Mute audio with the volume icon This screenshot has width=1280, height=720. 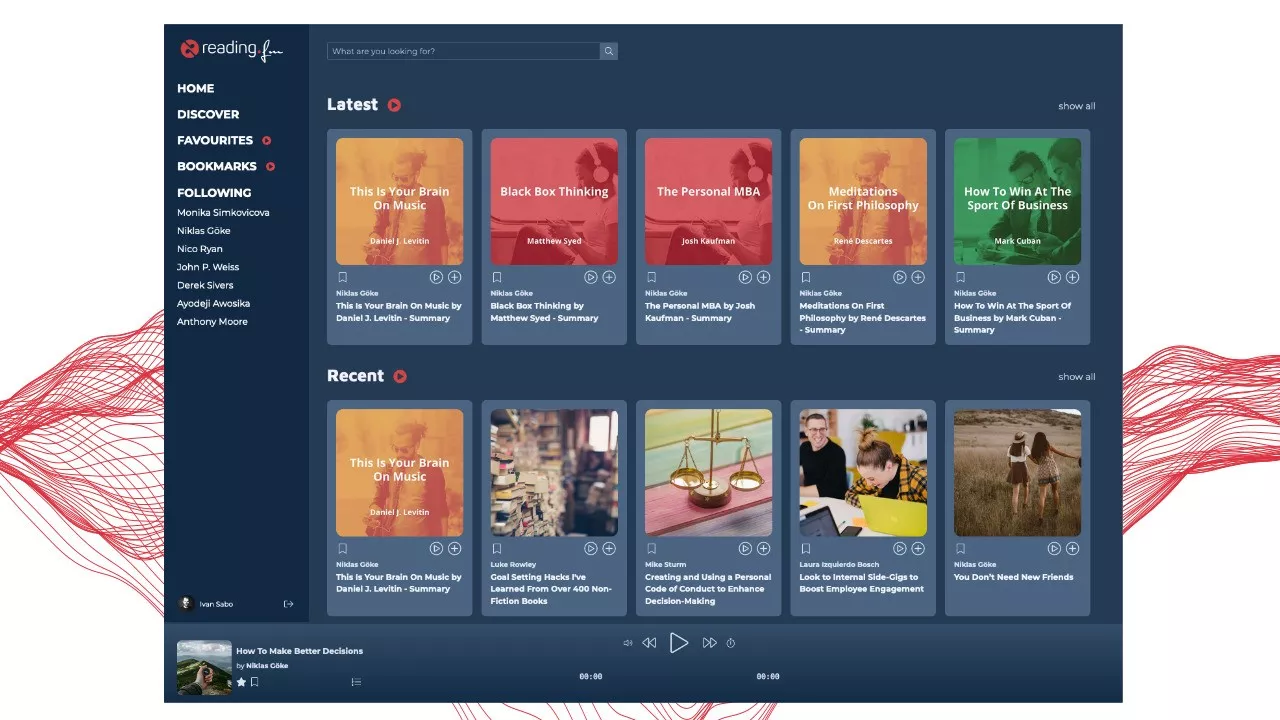pos(627,643)
